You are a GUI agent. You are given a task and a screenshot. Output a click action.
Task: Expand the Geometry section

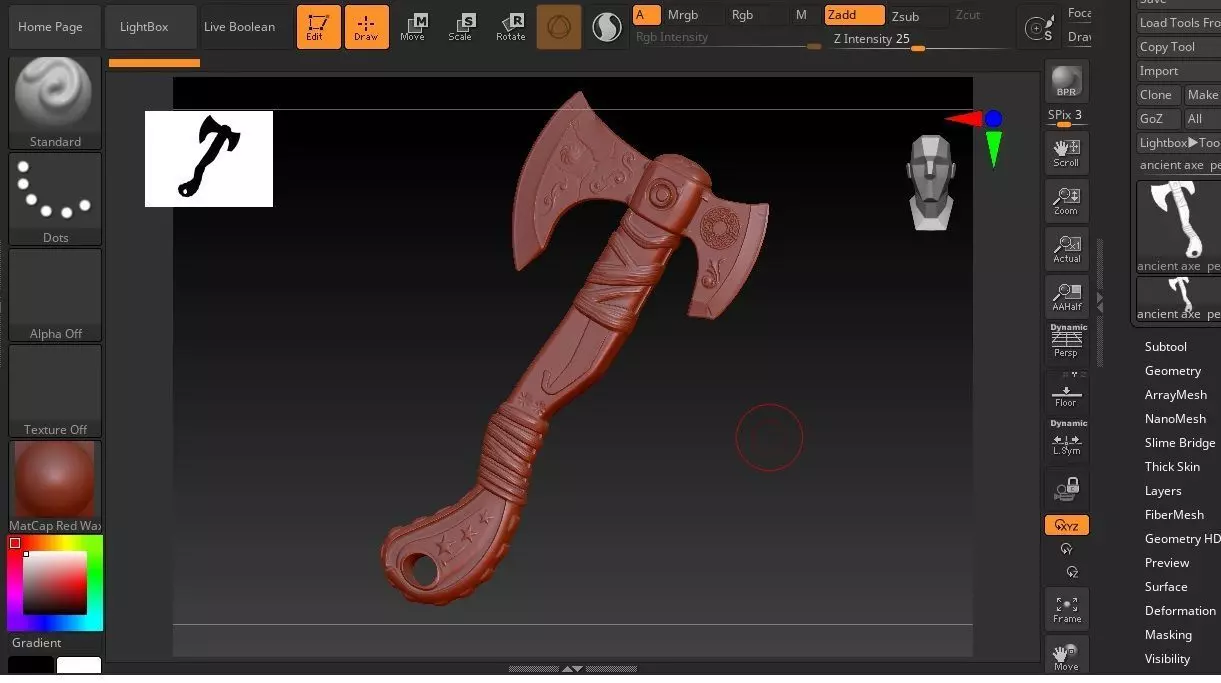click(1173, 371)
